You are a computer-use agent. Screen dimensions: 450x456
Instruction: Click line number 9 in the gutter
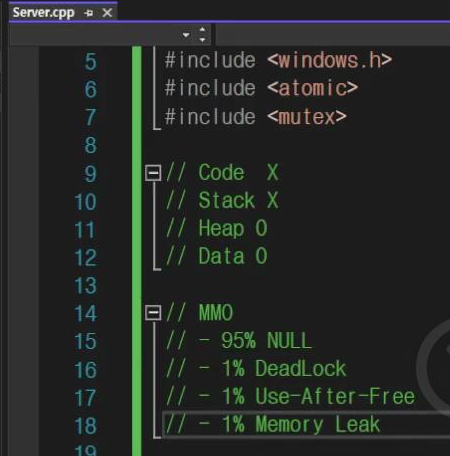[x=90, y=174]
